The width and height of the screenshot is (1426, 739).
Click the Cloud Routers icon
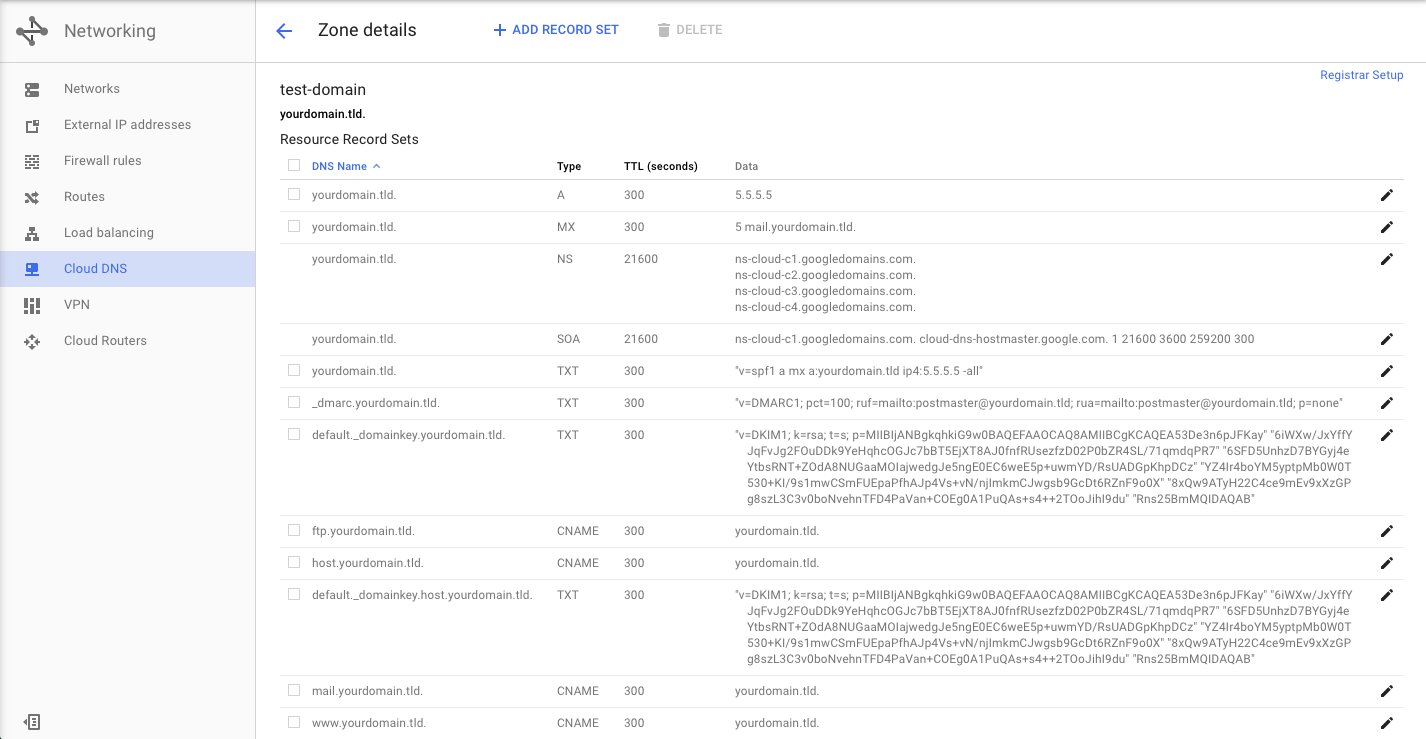[x=32, y=341]
